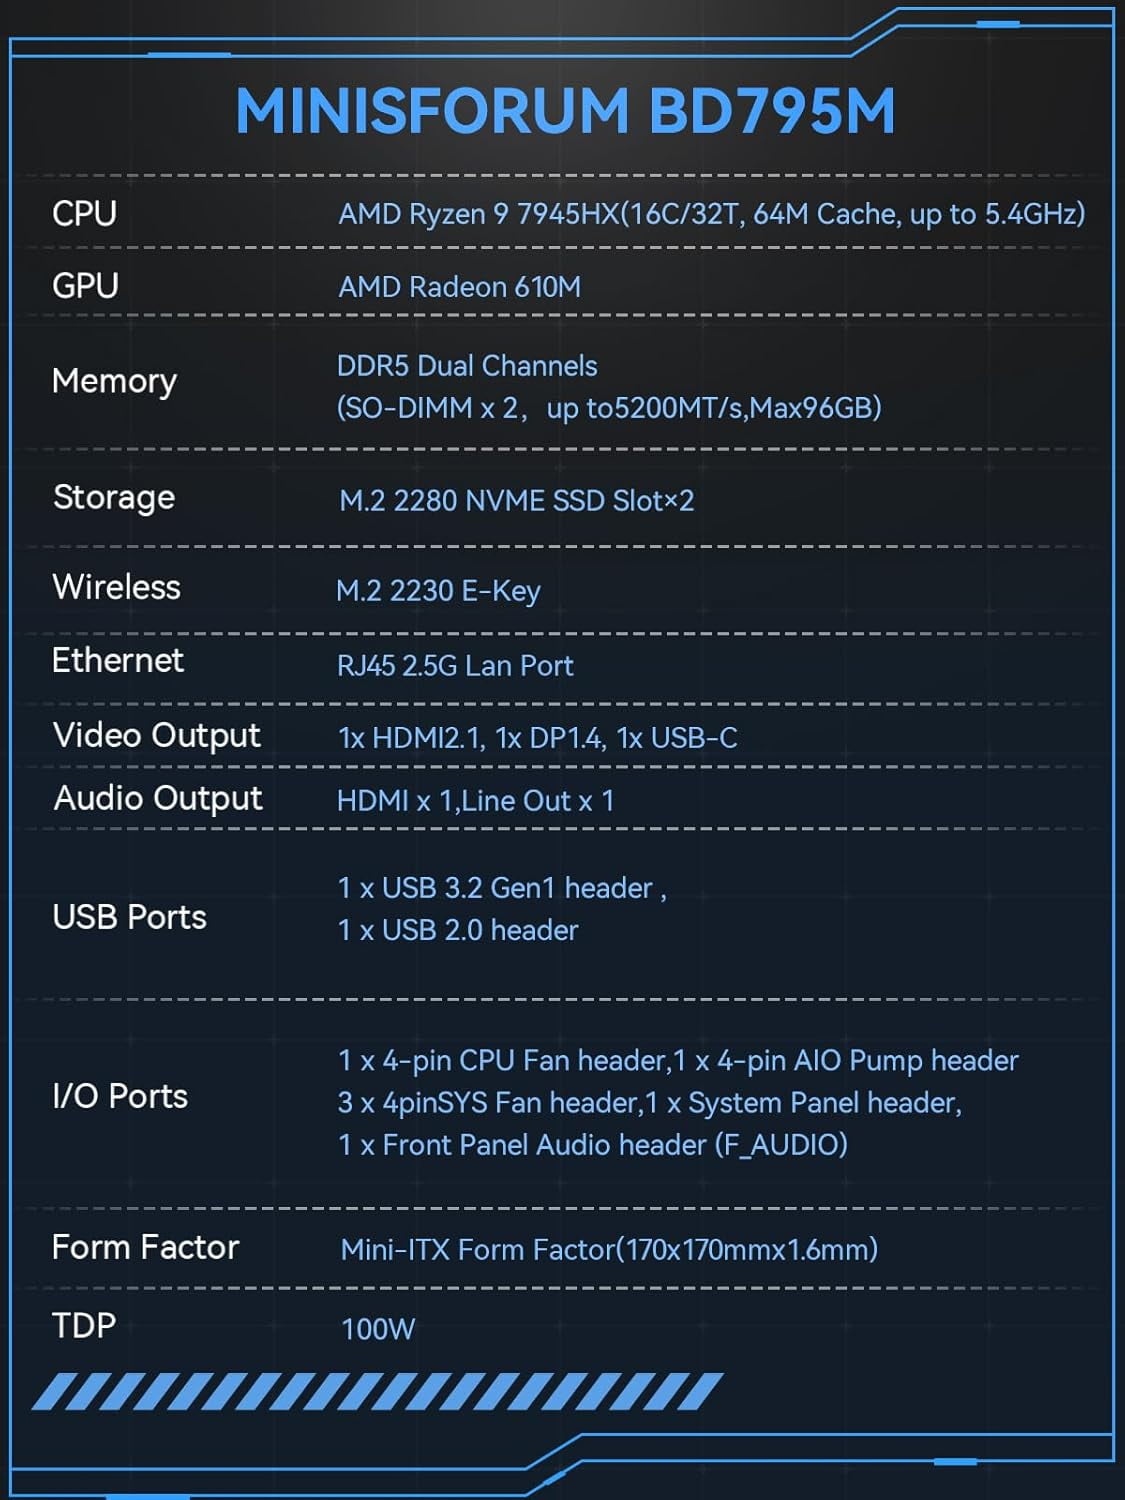This screenshot has width=1125, height=1500.
Task: Select the Memory row label
Action: click(114, 381)
